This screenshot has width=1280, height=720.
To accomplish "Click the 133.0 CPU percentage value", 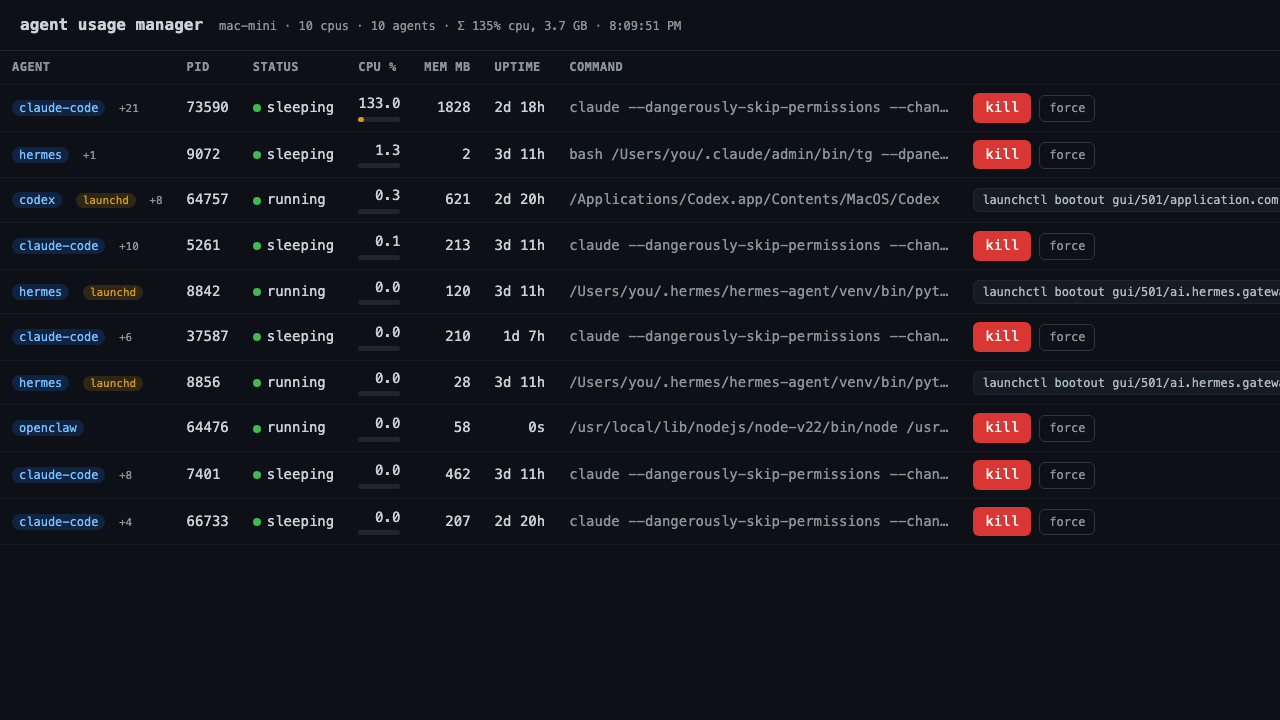I will [x=379, y=103].
